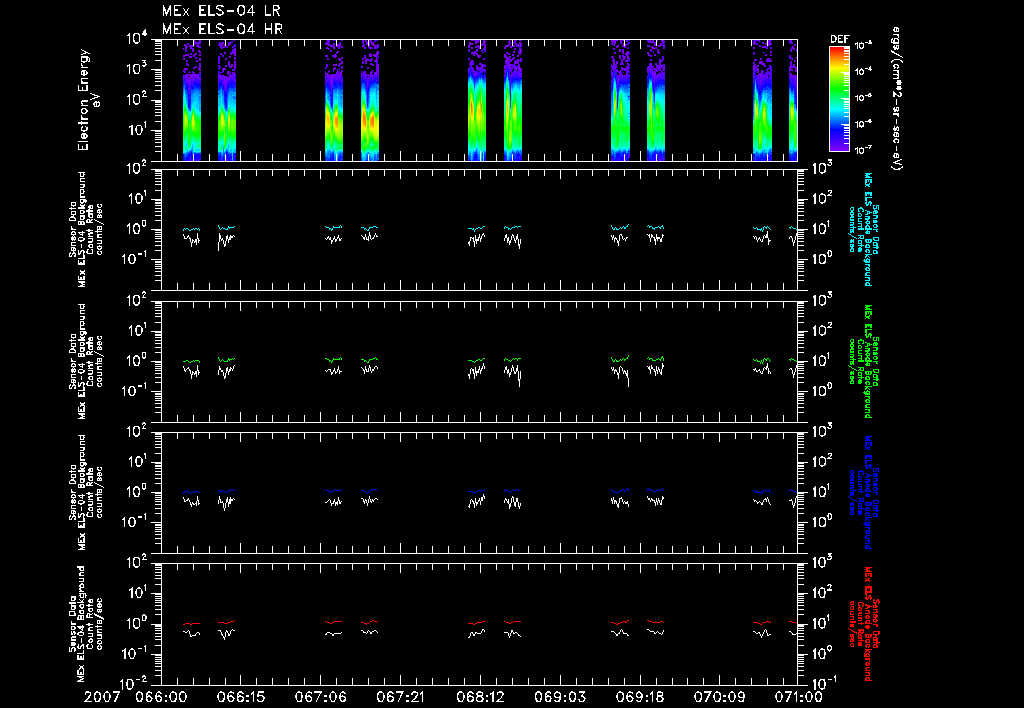Click left axis label of the green trace panel

86,361
